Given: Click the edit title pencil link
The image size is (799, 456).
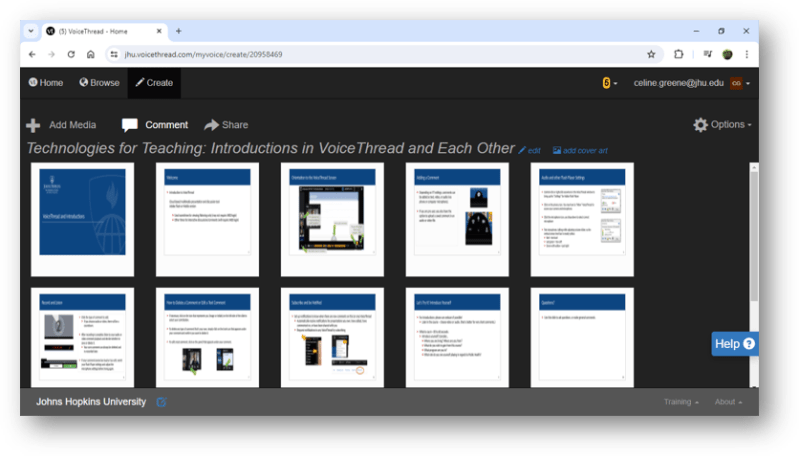Looking at the screenshot, I should pyautogui.click(x=529, y=150).
